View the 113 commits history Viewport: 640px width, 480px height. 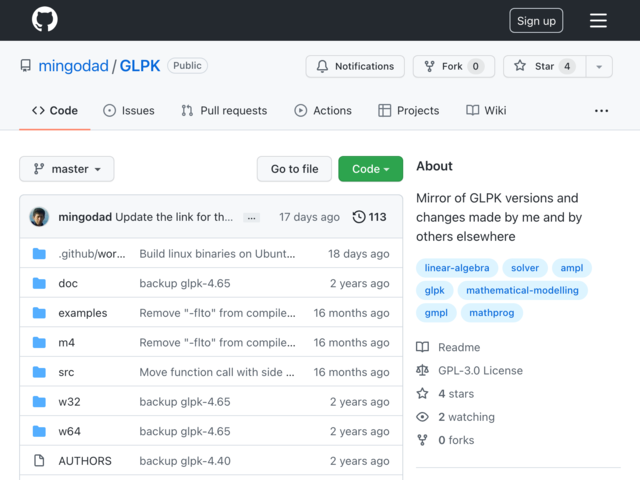[x=369, y=217]
